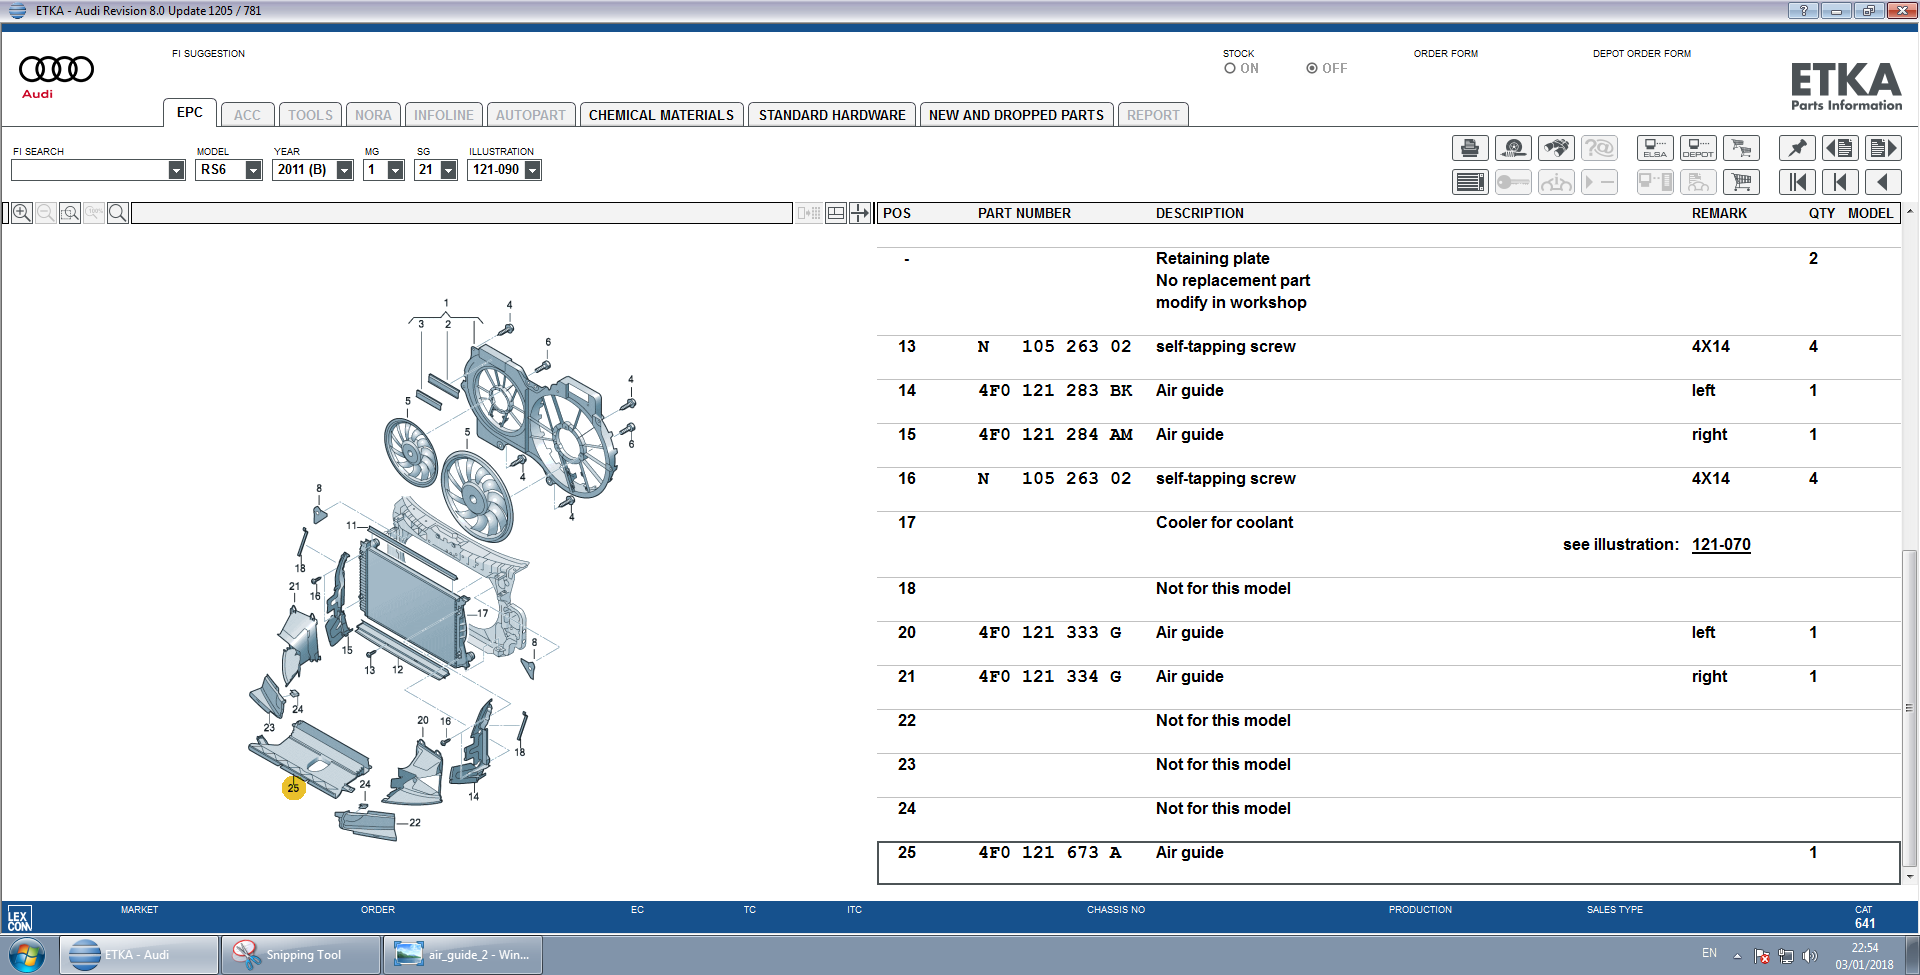The image size is (1920, 975).
Task: Select the stock OFF radio button
Action: pyautogui.click(x=1312, y=68)
